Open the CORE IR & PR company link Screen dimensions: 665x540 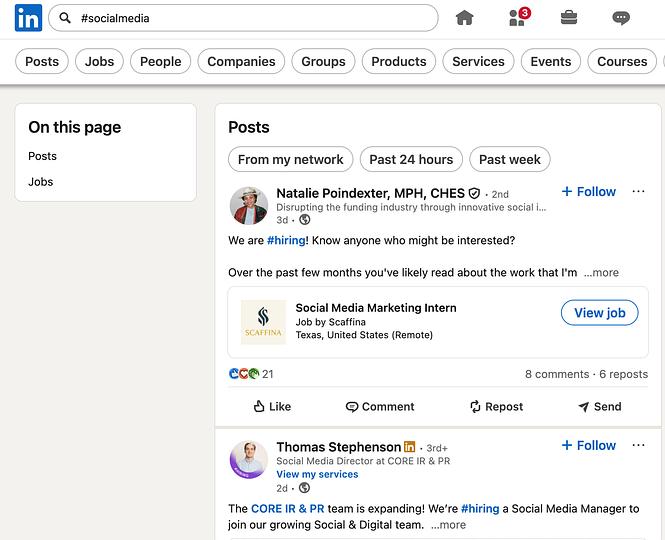(288, 509)
